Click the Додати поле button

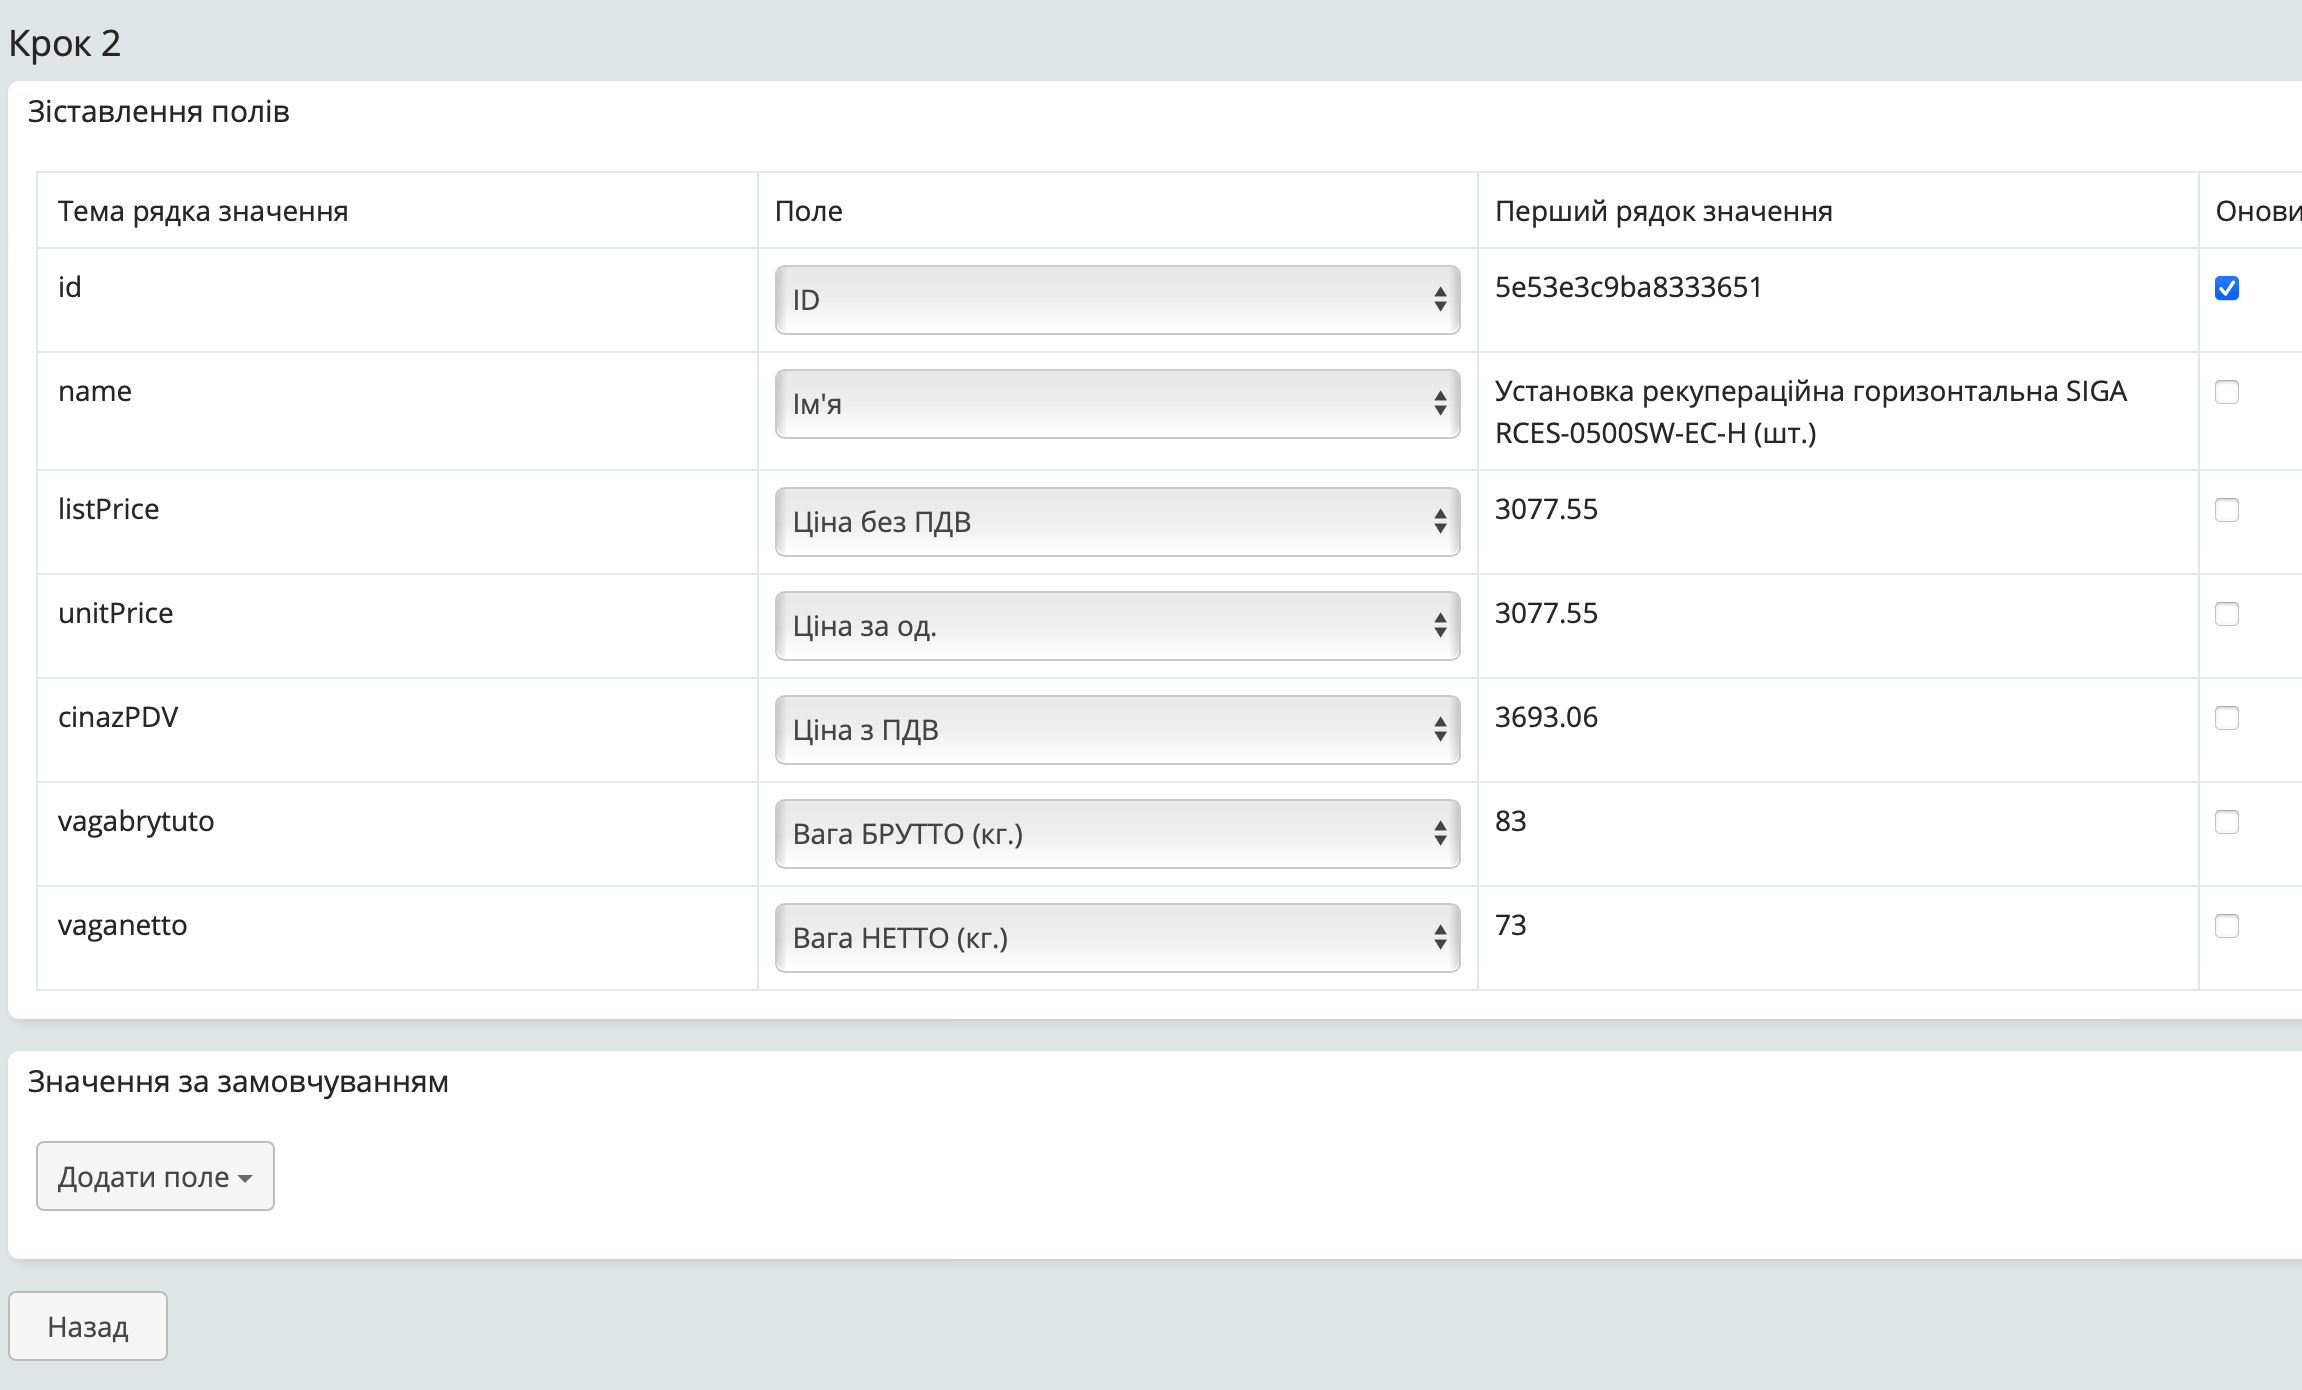pos(155,1176)
